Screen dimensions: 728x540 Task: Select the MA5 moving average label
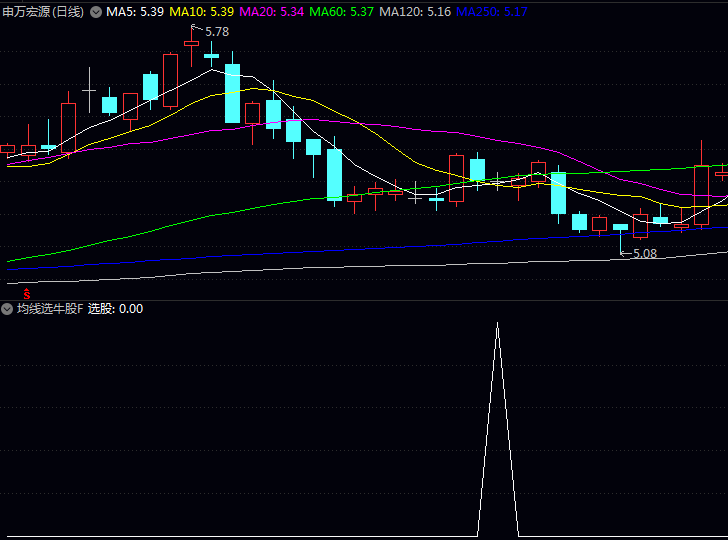tap(135, 12)
